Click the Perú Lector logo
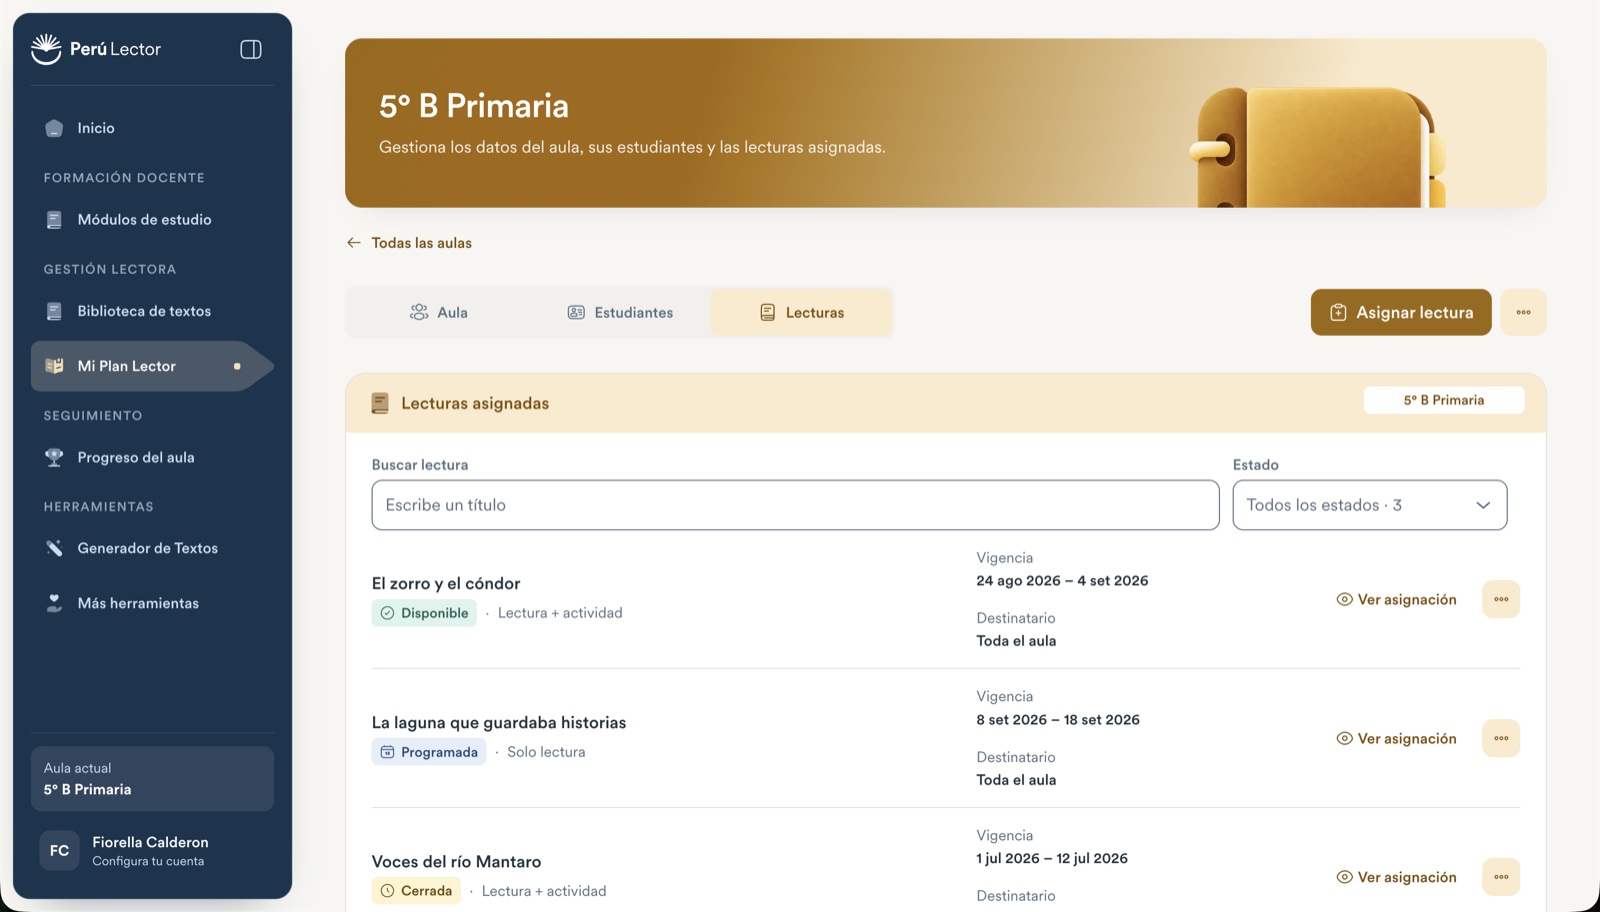1600x912 pixels. (96, 49)
